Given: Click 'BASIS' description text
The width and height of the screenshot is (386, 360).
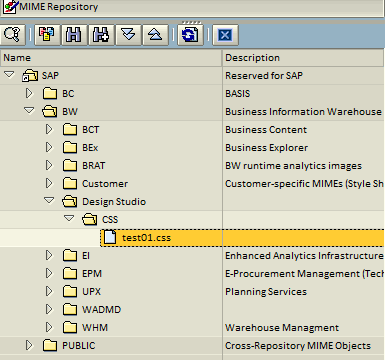Looking at the screenshot, I should [238, 94].
